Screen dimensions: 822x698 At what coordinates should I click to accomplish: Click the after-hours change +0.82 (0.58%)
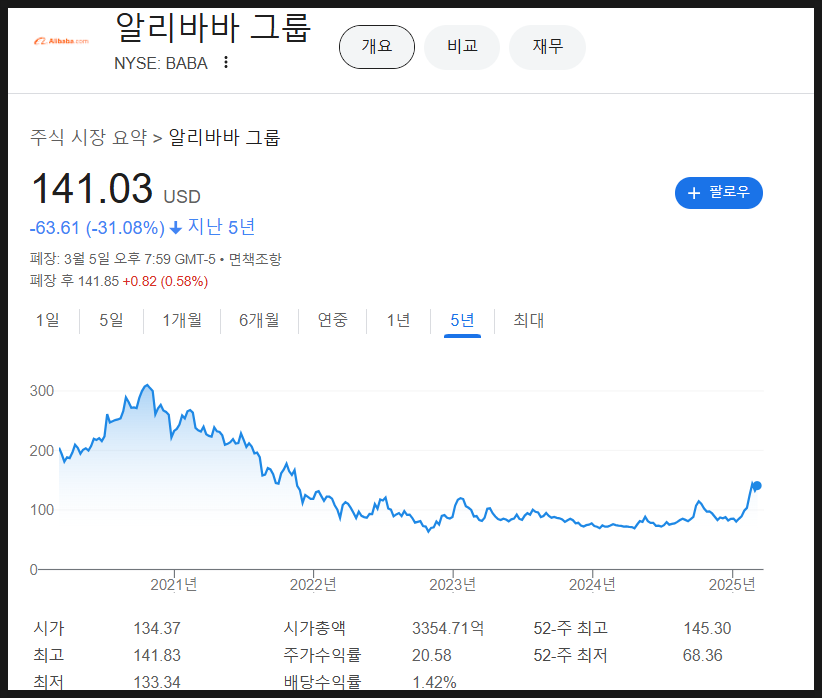click(x=165, y=282)
